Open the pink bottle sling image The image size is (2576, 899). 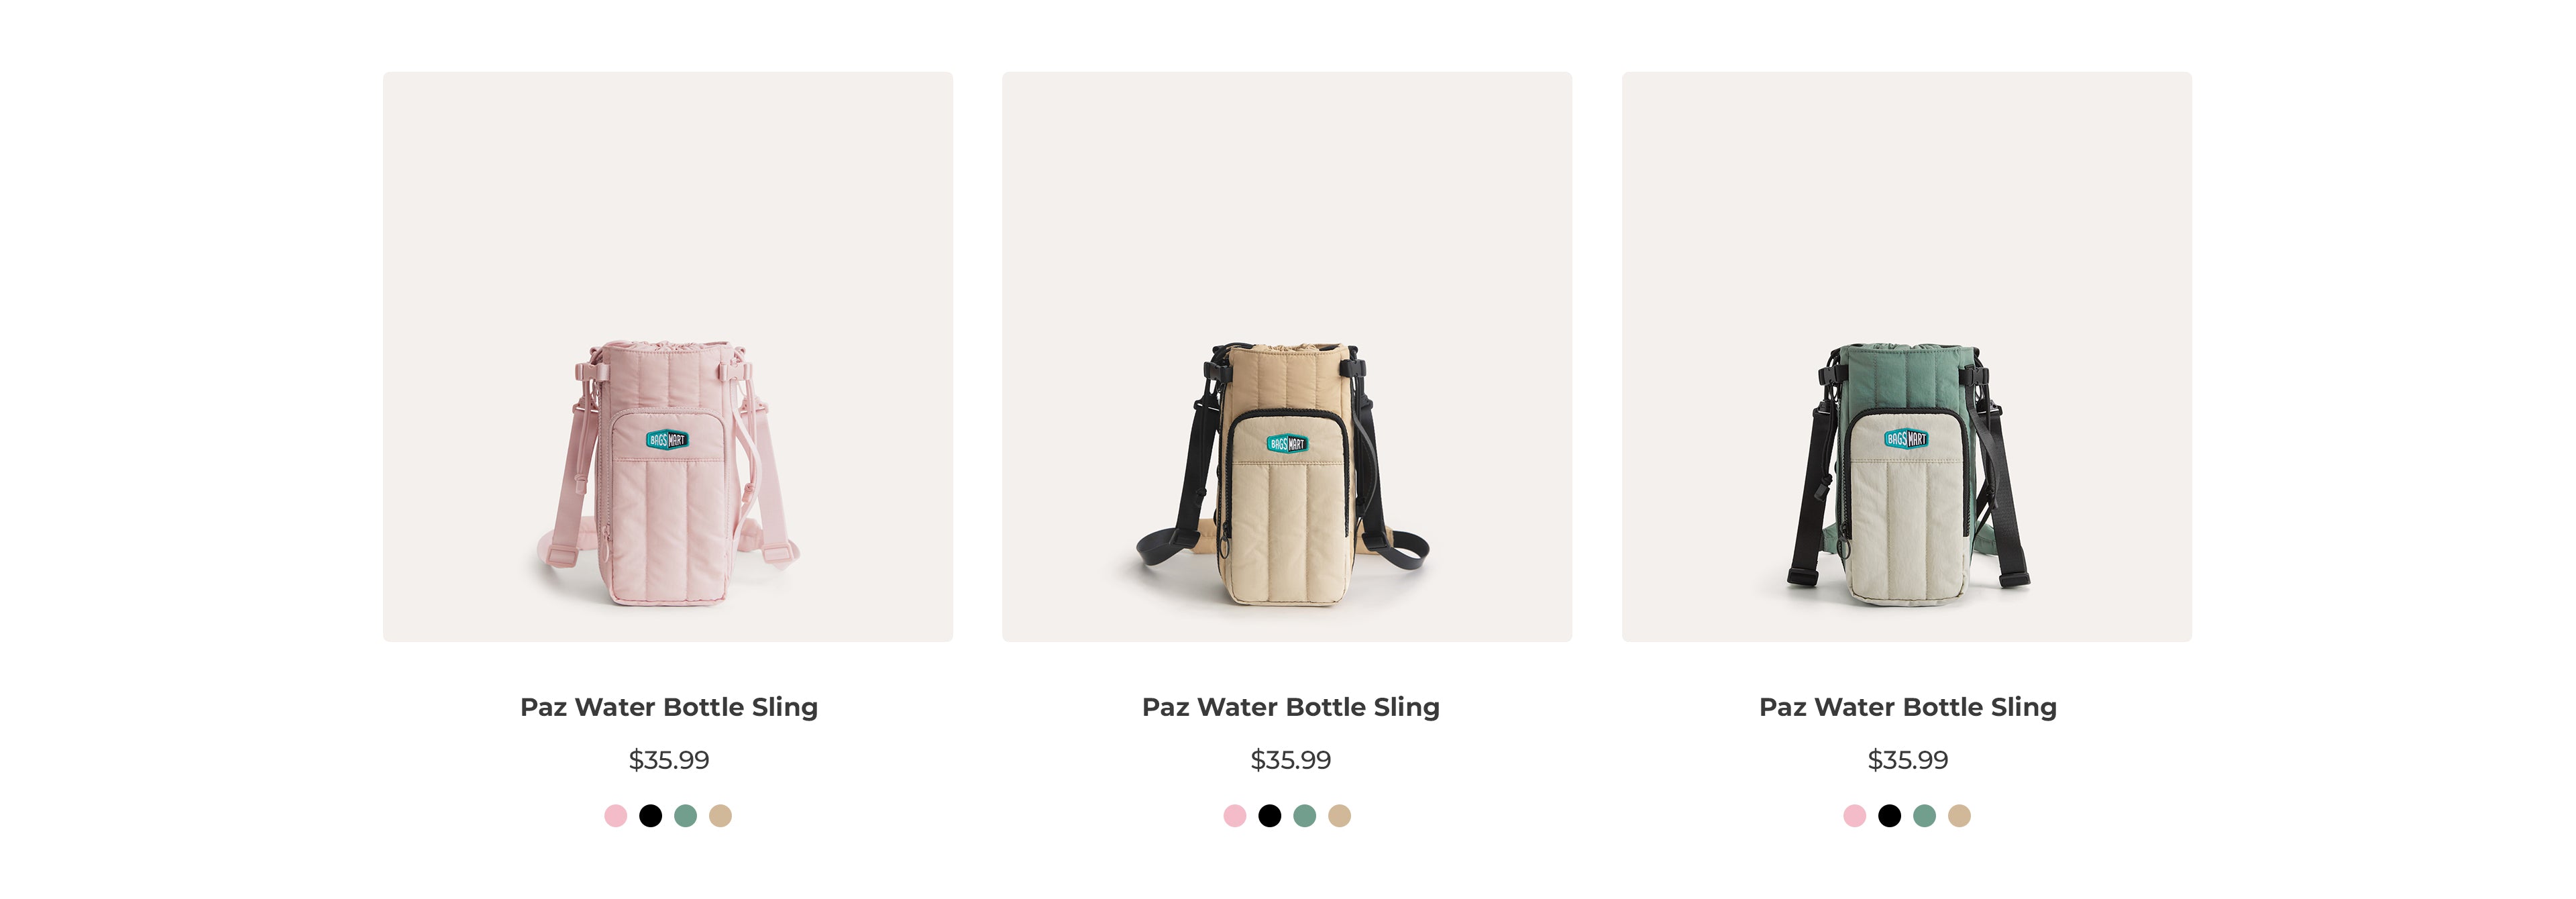click(x=668, y=357)
